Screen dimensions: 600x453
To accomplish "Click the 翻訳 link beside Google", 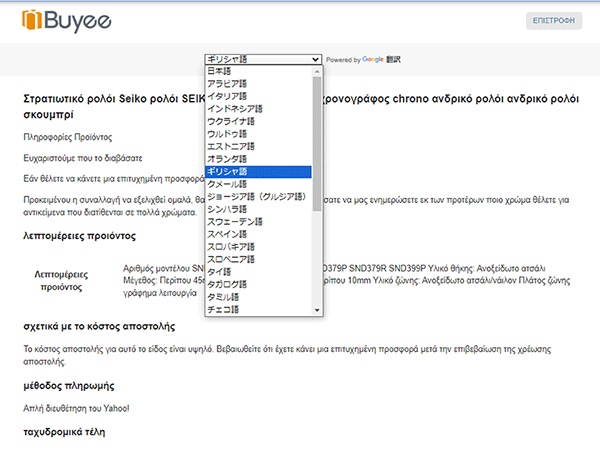I will [393, 59].
